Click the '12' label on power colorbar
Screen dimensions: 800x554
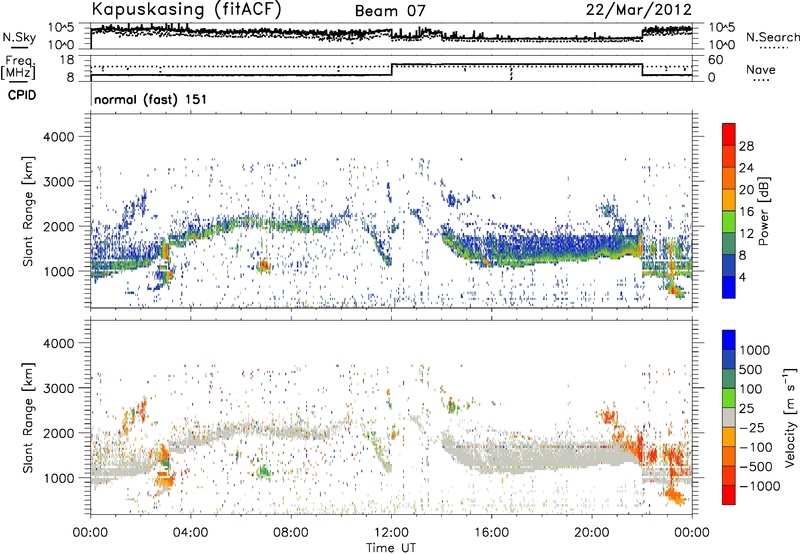[746, 234]
